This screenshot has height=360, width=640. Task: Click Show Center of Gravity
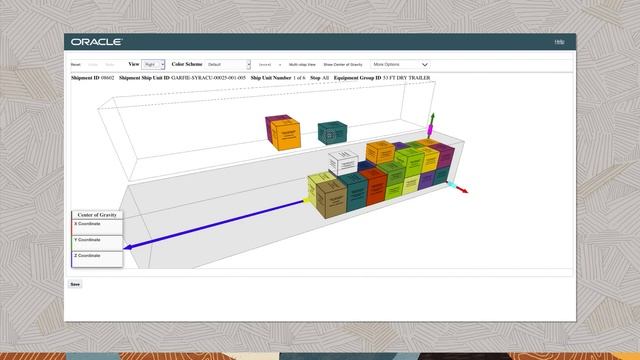(343, 64)
